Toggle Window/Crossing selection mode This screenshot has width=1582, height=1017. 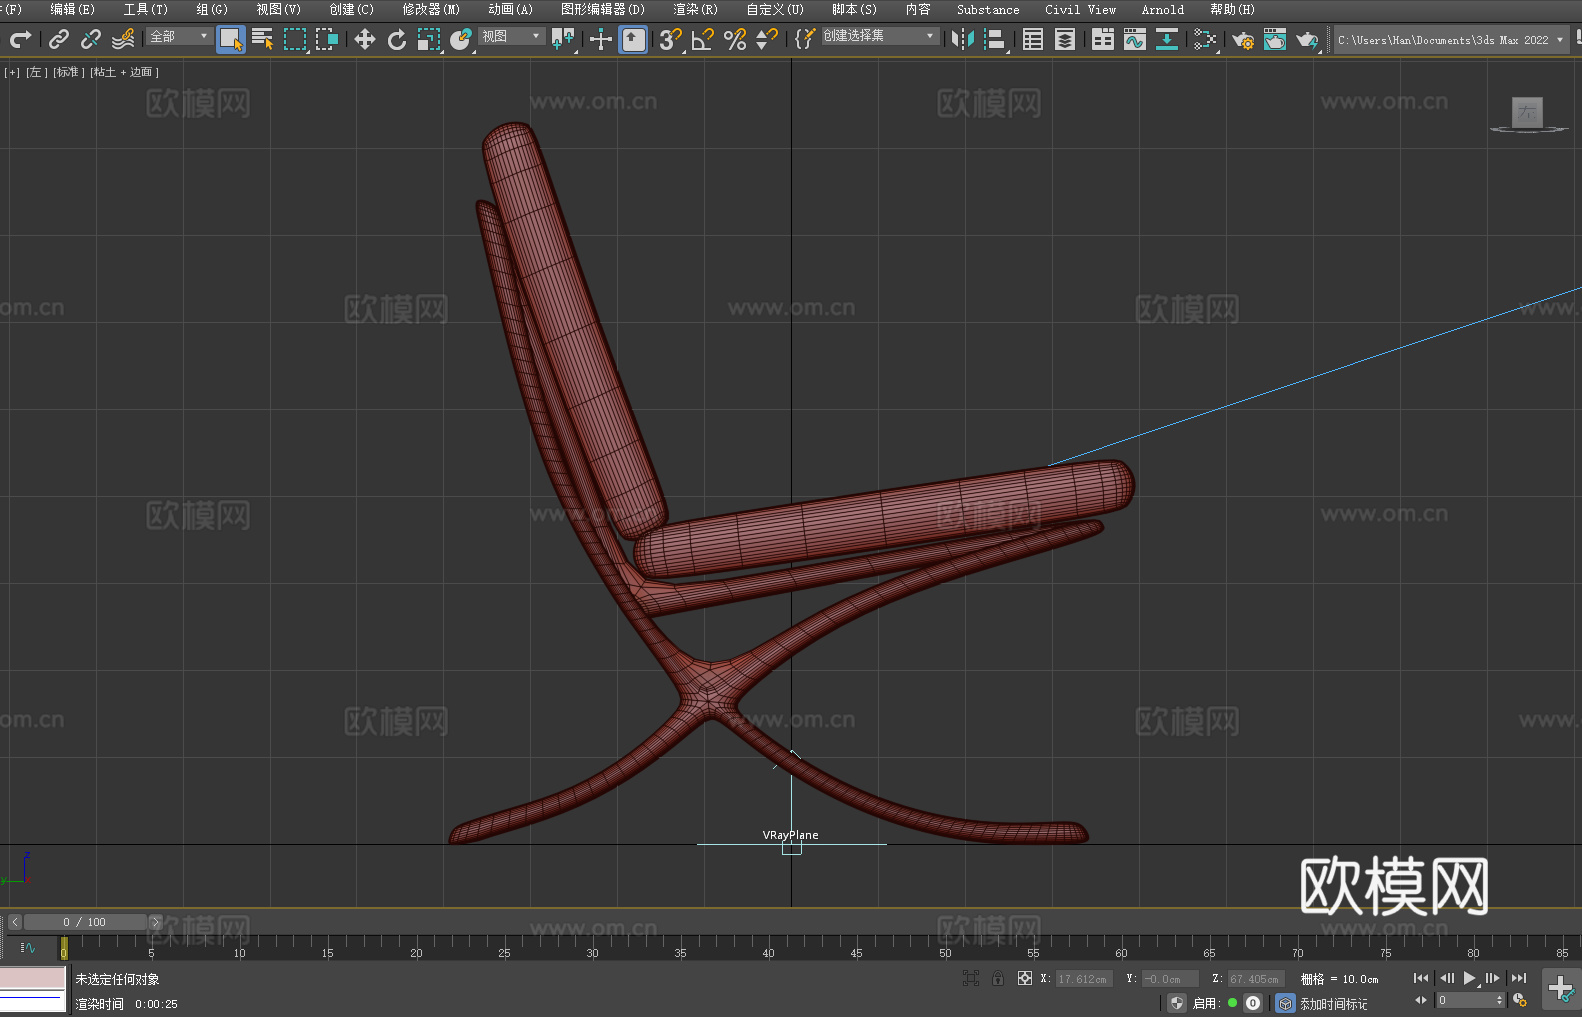[327, 39]
